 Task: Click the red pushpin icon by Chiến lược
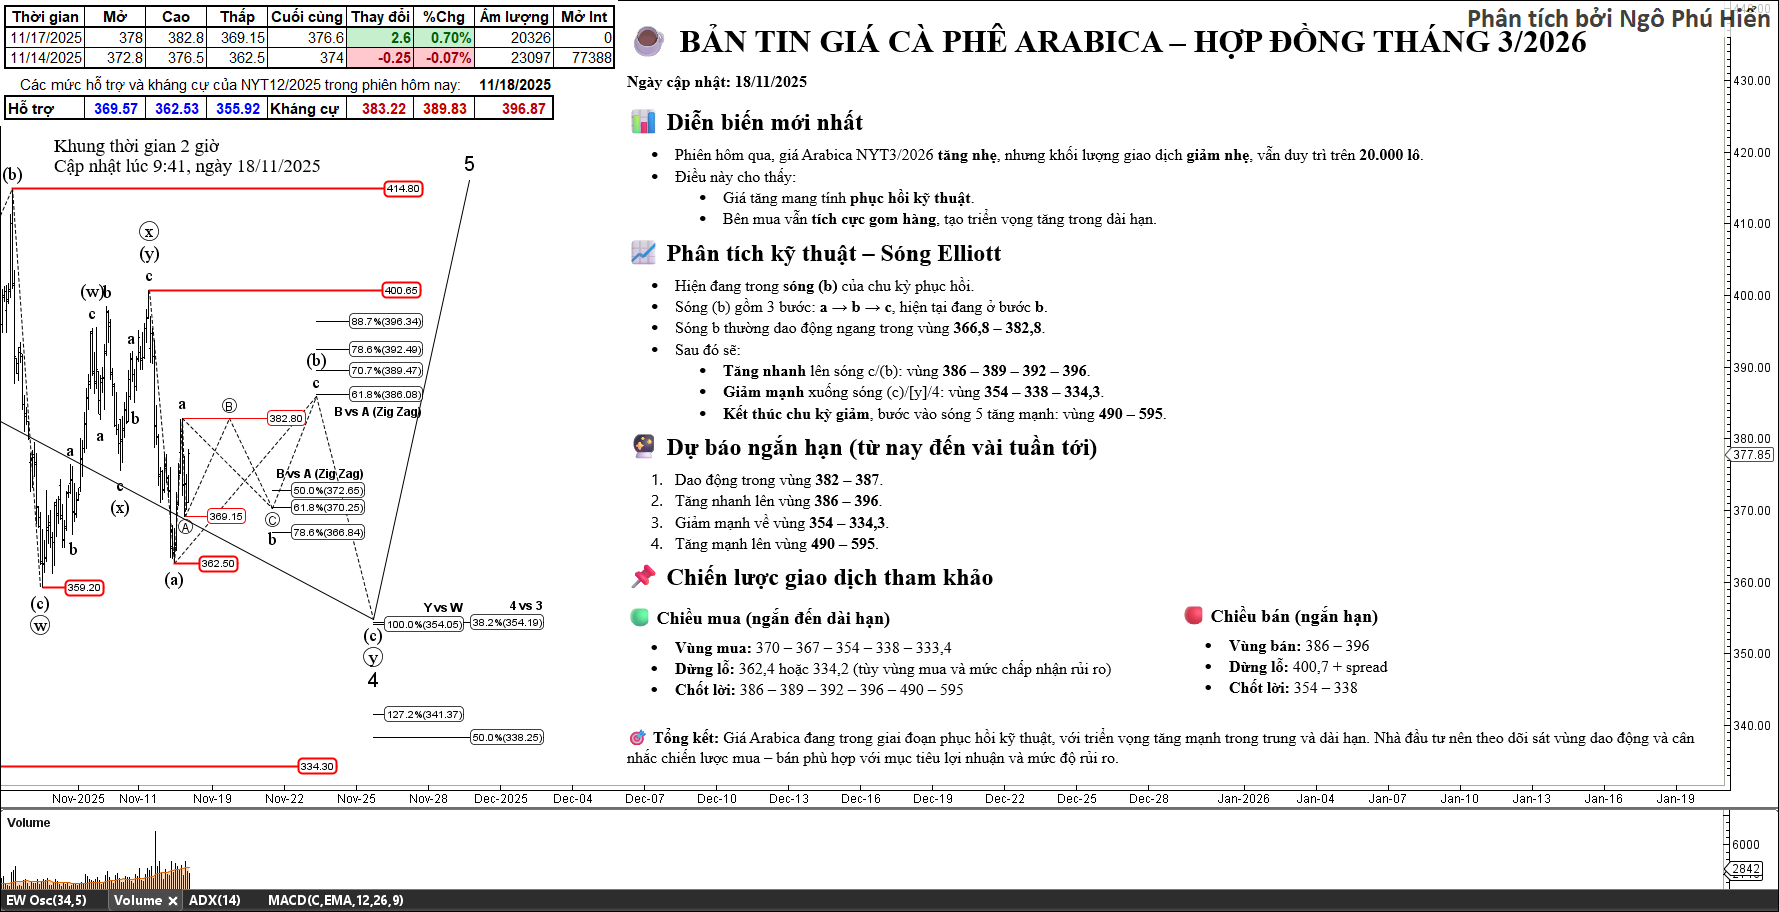point(643,577)
